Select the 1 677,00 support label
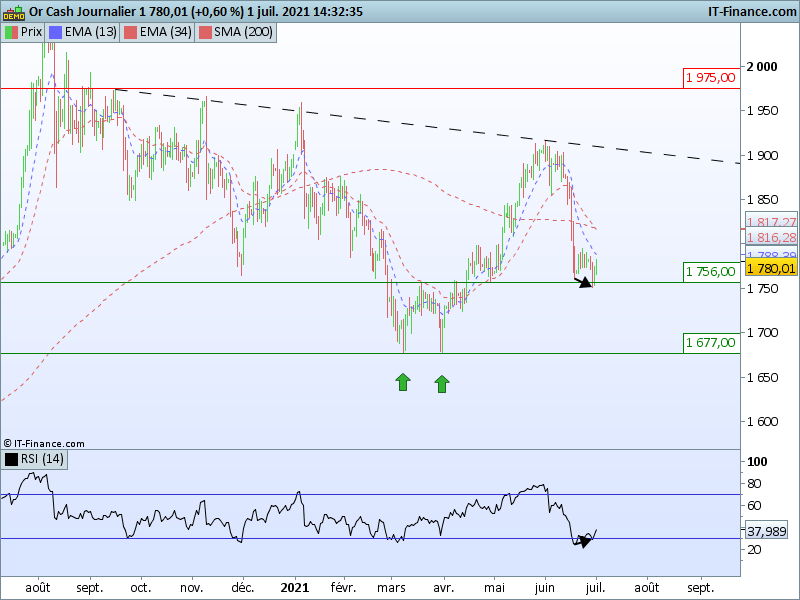The image size is (800, 600). (710, 342)
